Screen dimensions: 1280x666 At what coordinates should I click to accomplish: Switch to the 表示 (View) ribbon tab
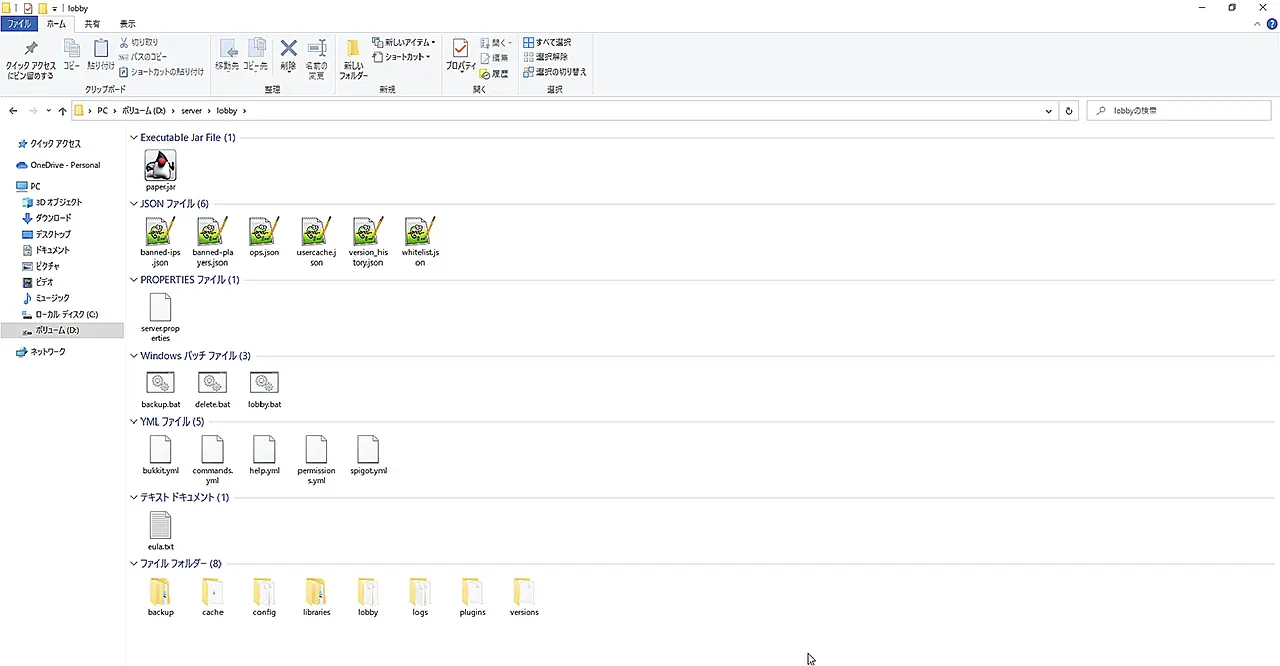point(127,23)
